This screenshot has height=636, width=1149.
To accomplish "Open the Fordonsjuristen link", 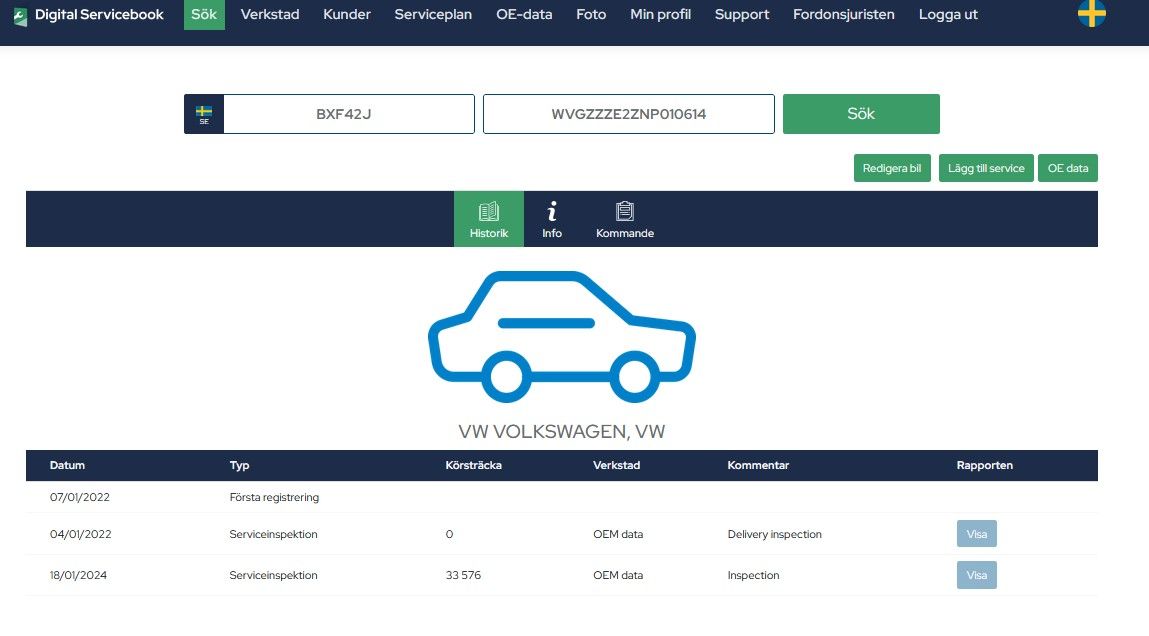I will tap(843, 15).
